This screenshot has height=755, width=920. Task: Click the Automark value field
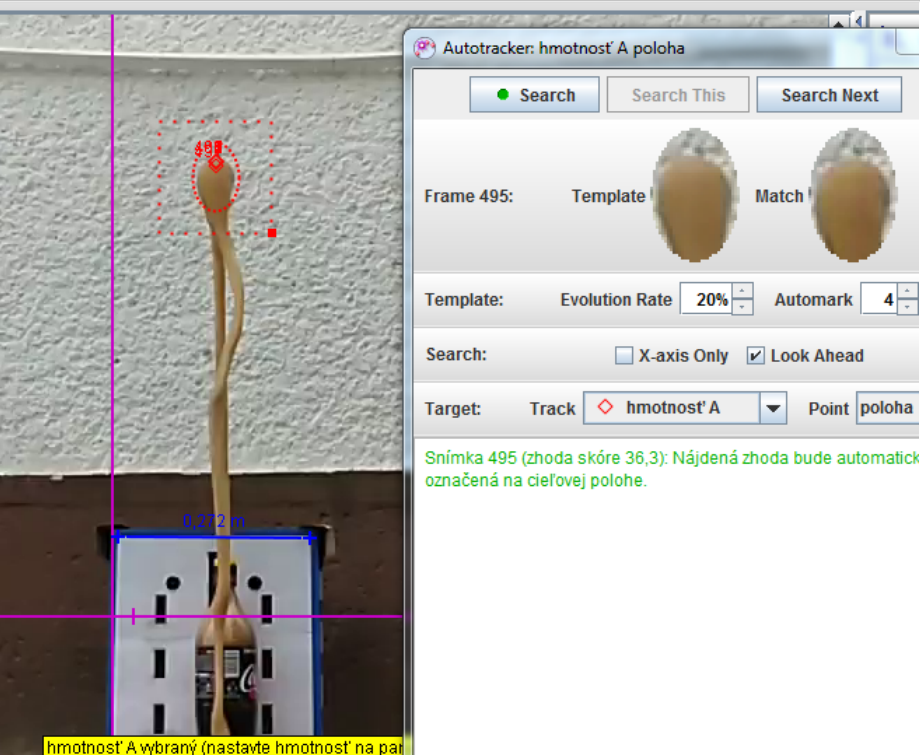pyautogui.click(x=878, y=300)
